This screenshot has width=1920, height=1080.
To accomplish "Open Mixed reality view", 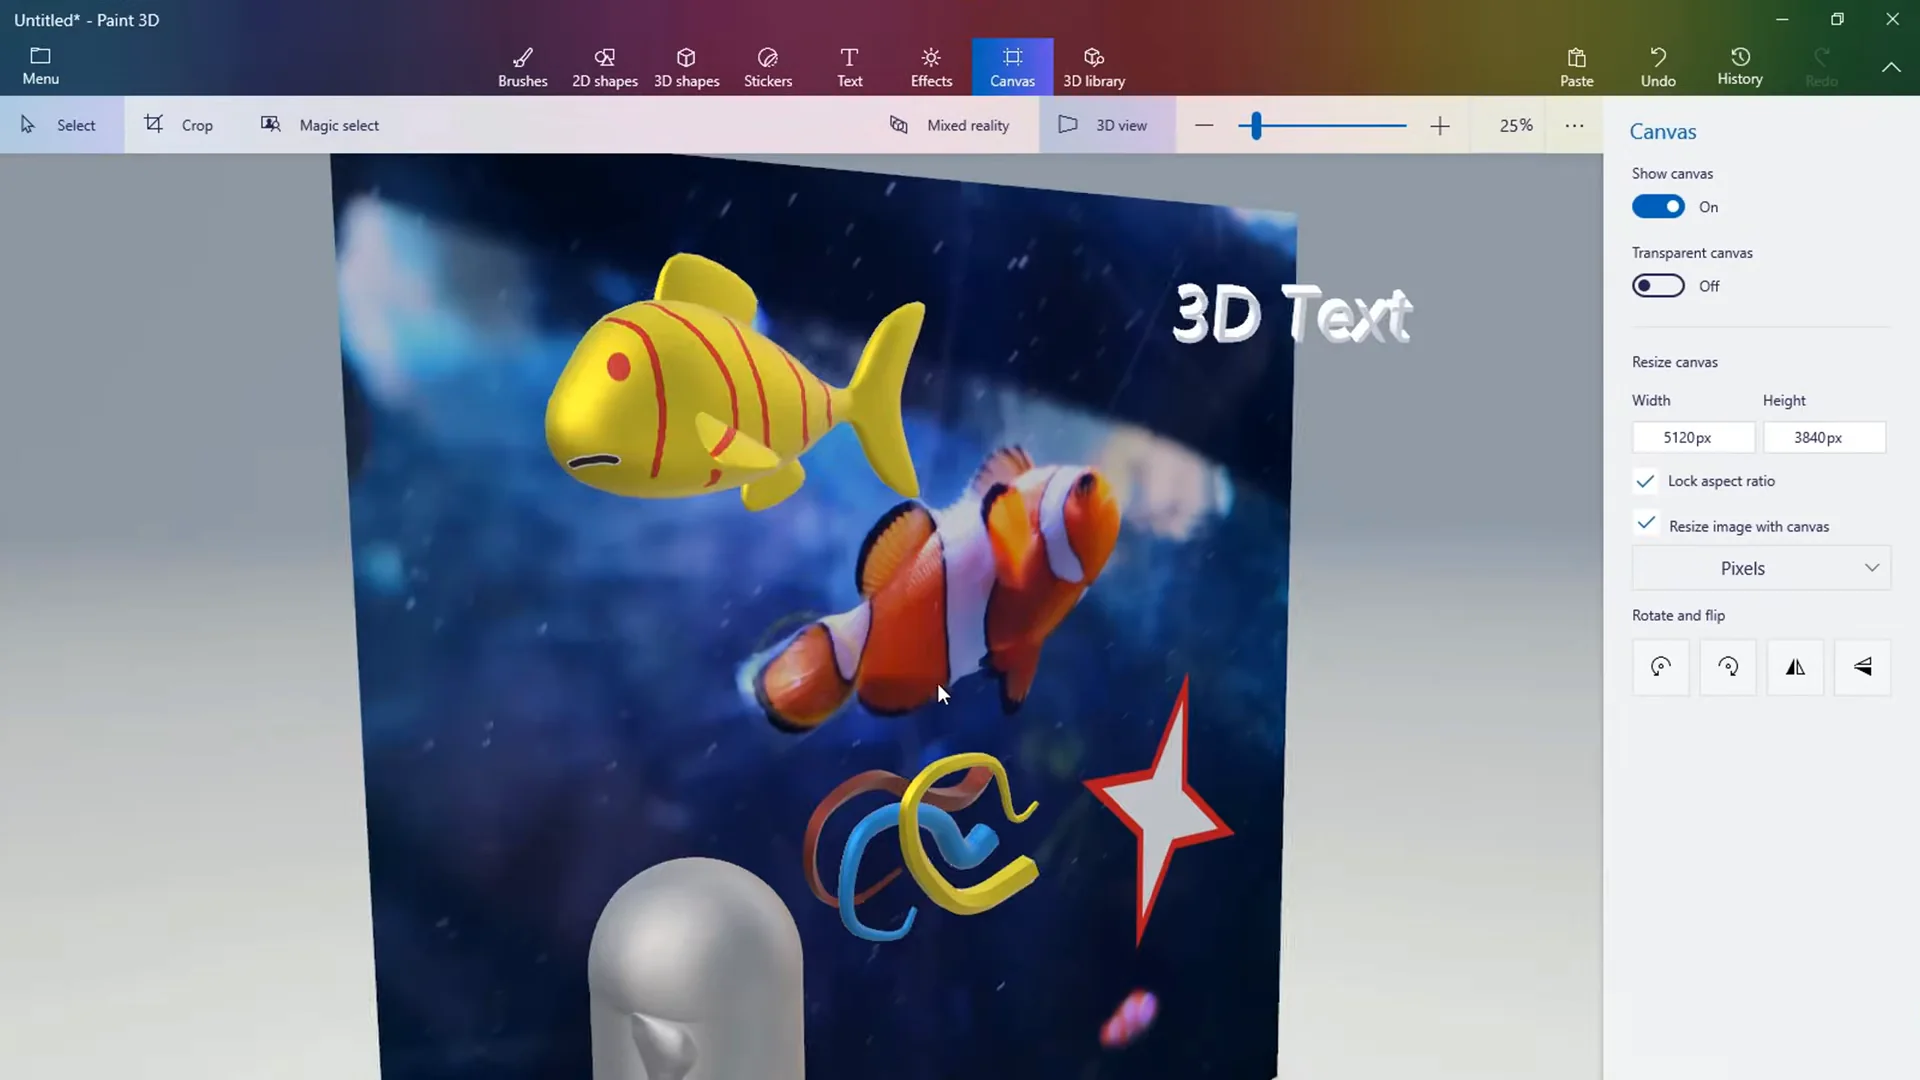I will point(950,125).
